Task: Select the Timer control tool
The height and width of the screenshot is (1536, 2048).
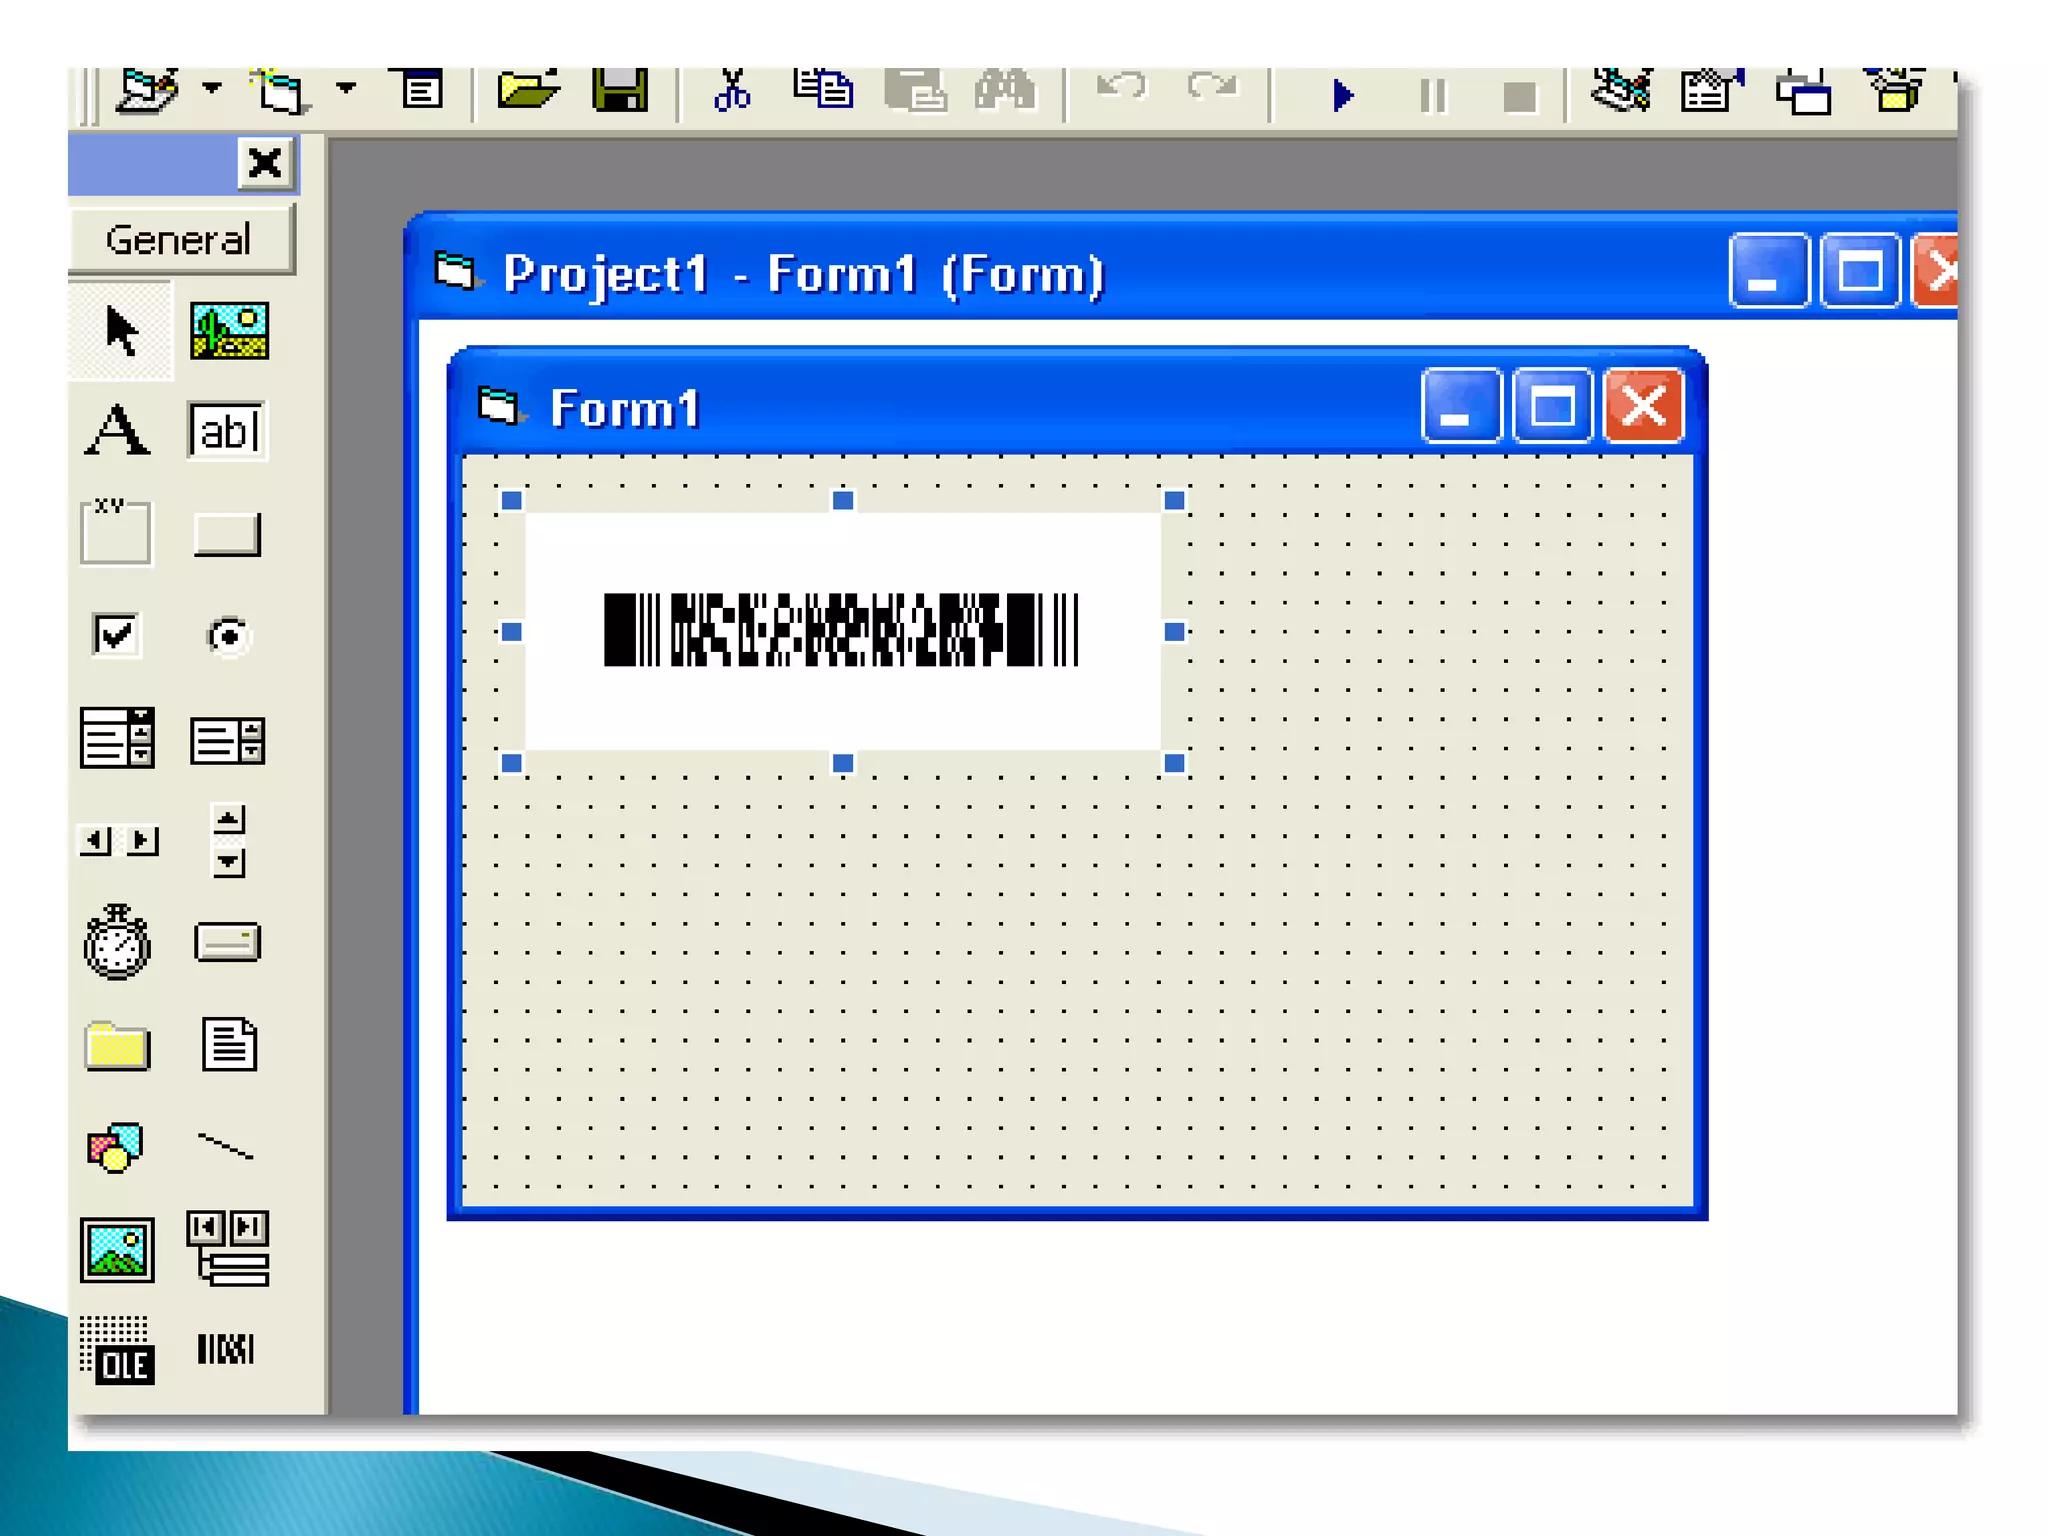Action: (117, 942)
